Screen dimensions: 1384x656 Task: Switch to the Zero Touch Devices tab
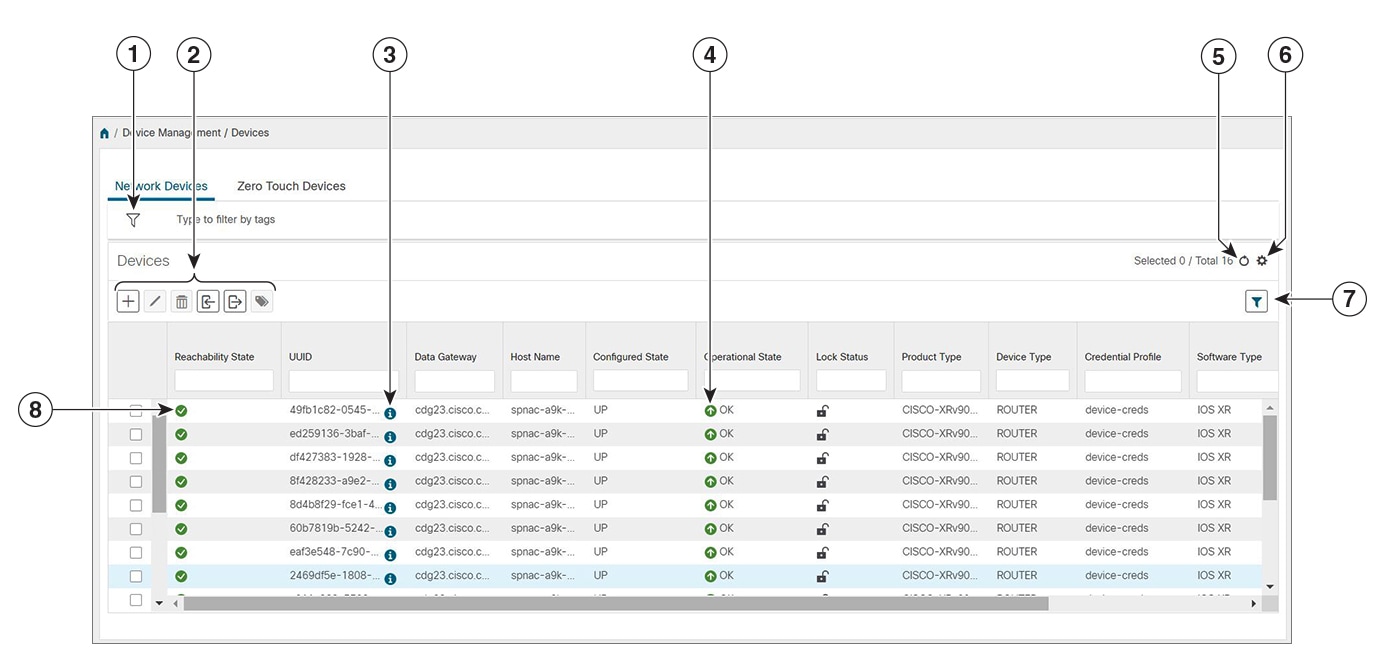tap(290, 186)
